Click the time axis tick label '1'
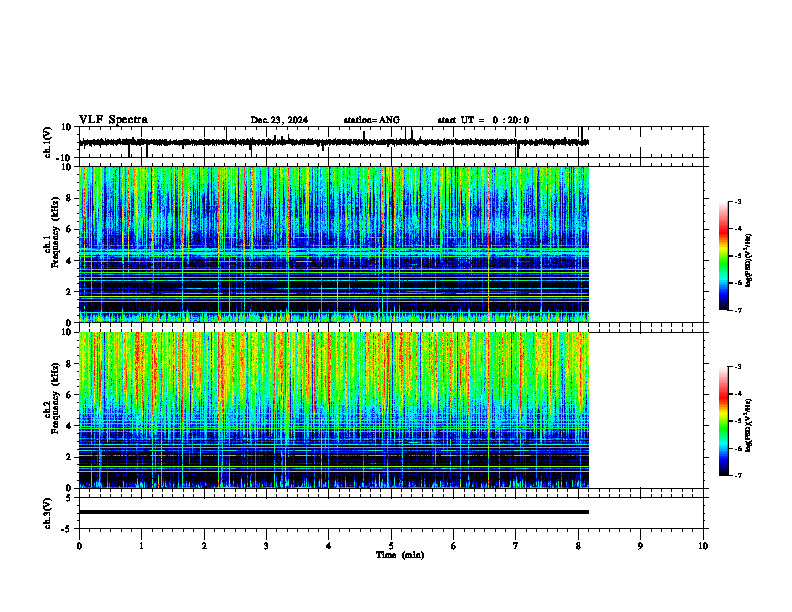This screenshot has height=612, width=792. (141, 546)
